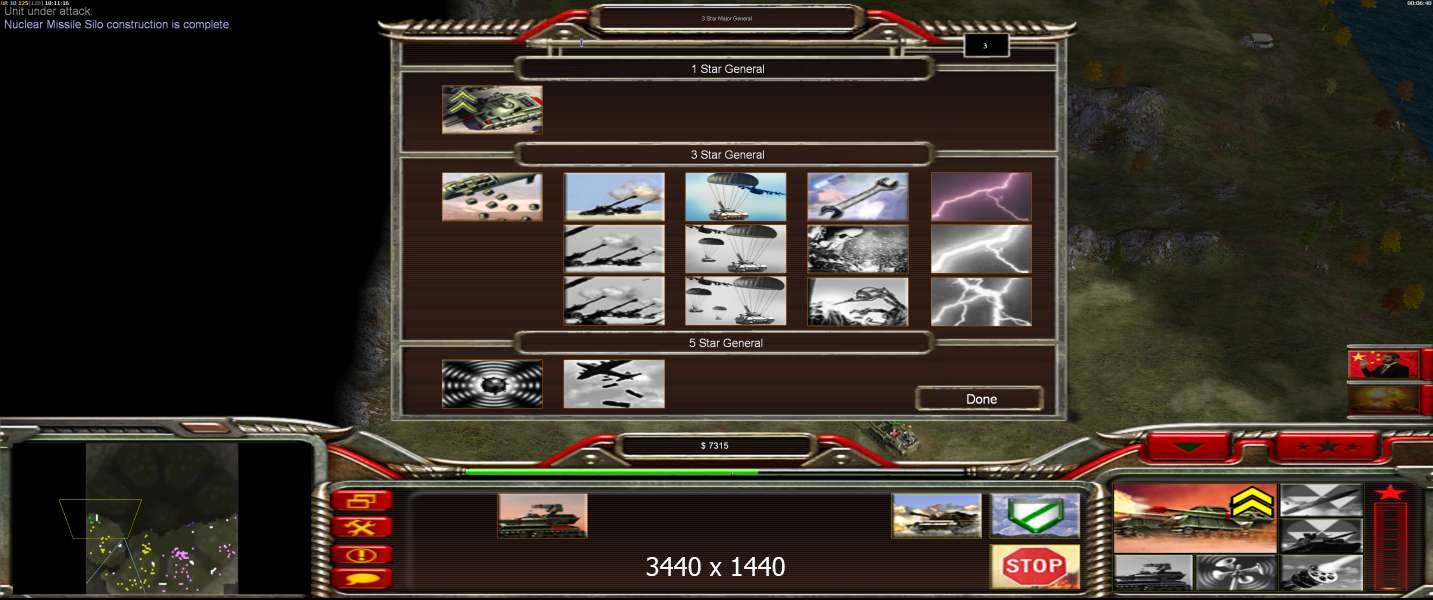The height and width of the screenshot is (600, 1433).
Task: Pick second-level Emergency Repair grayscale icon
Action: pyautogui.click(x=858, y=248)
